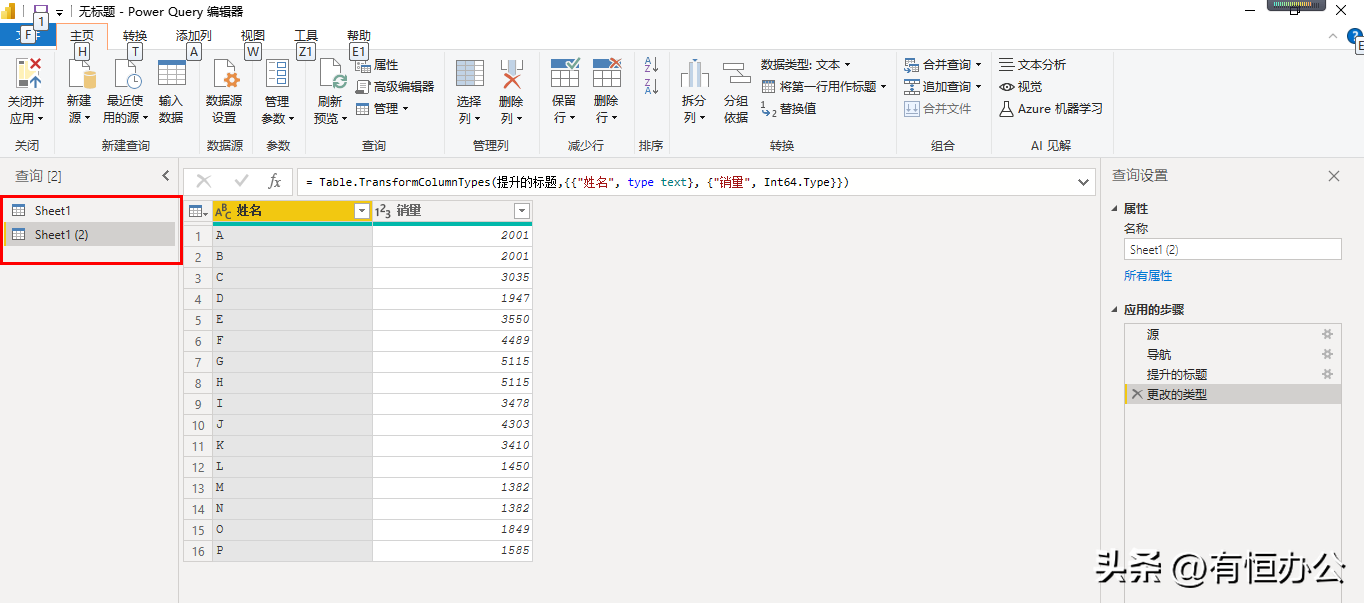The width and height of the screenshot is (1364, 603).
Task: Select row number 16
Action: coord(198,551)
